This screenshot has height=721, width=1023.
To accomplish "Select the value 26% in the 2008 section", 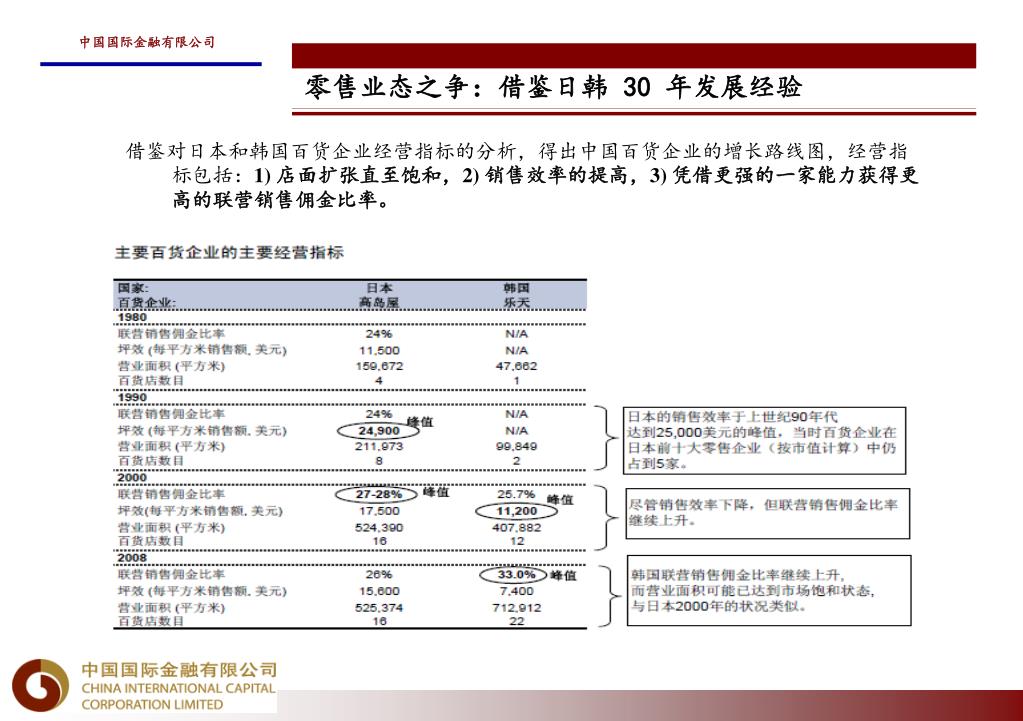I will [x=379, y=574].
